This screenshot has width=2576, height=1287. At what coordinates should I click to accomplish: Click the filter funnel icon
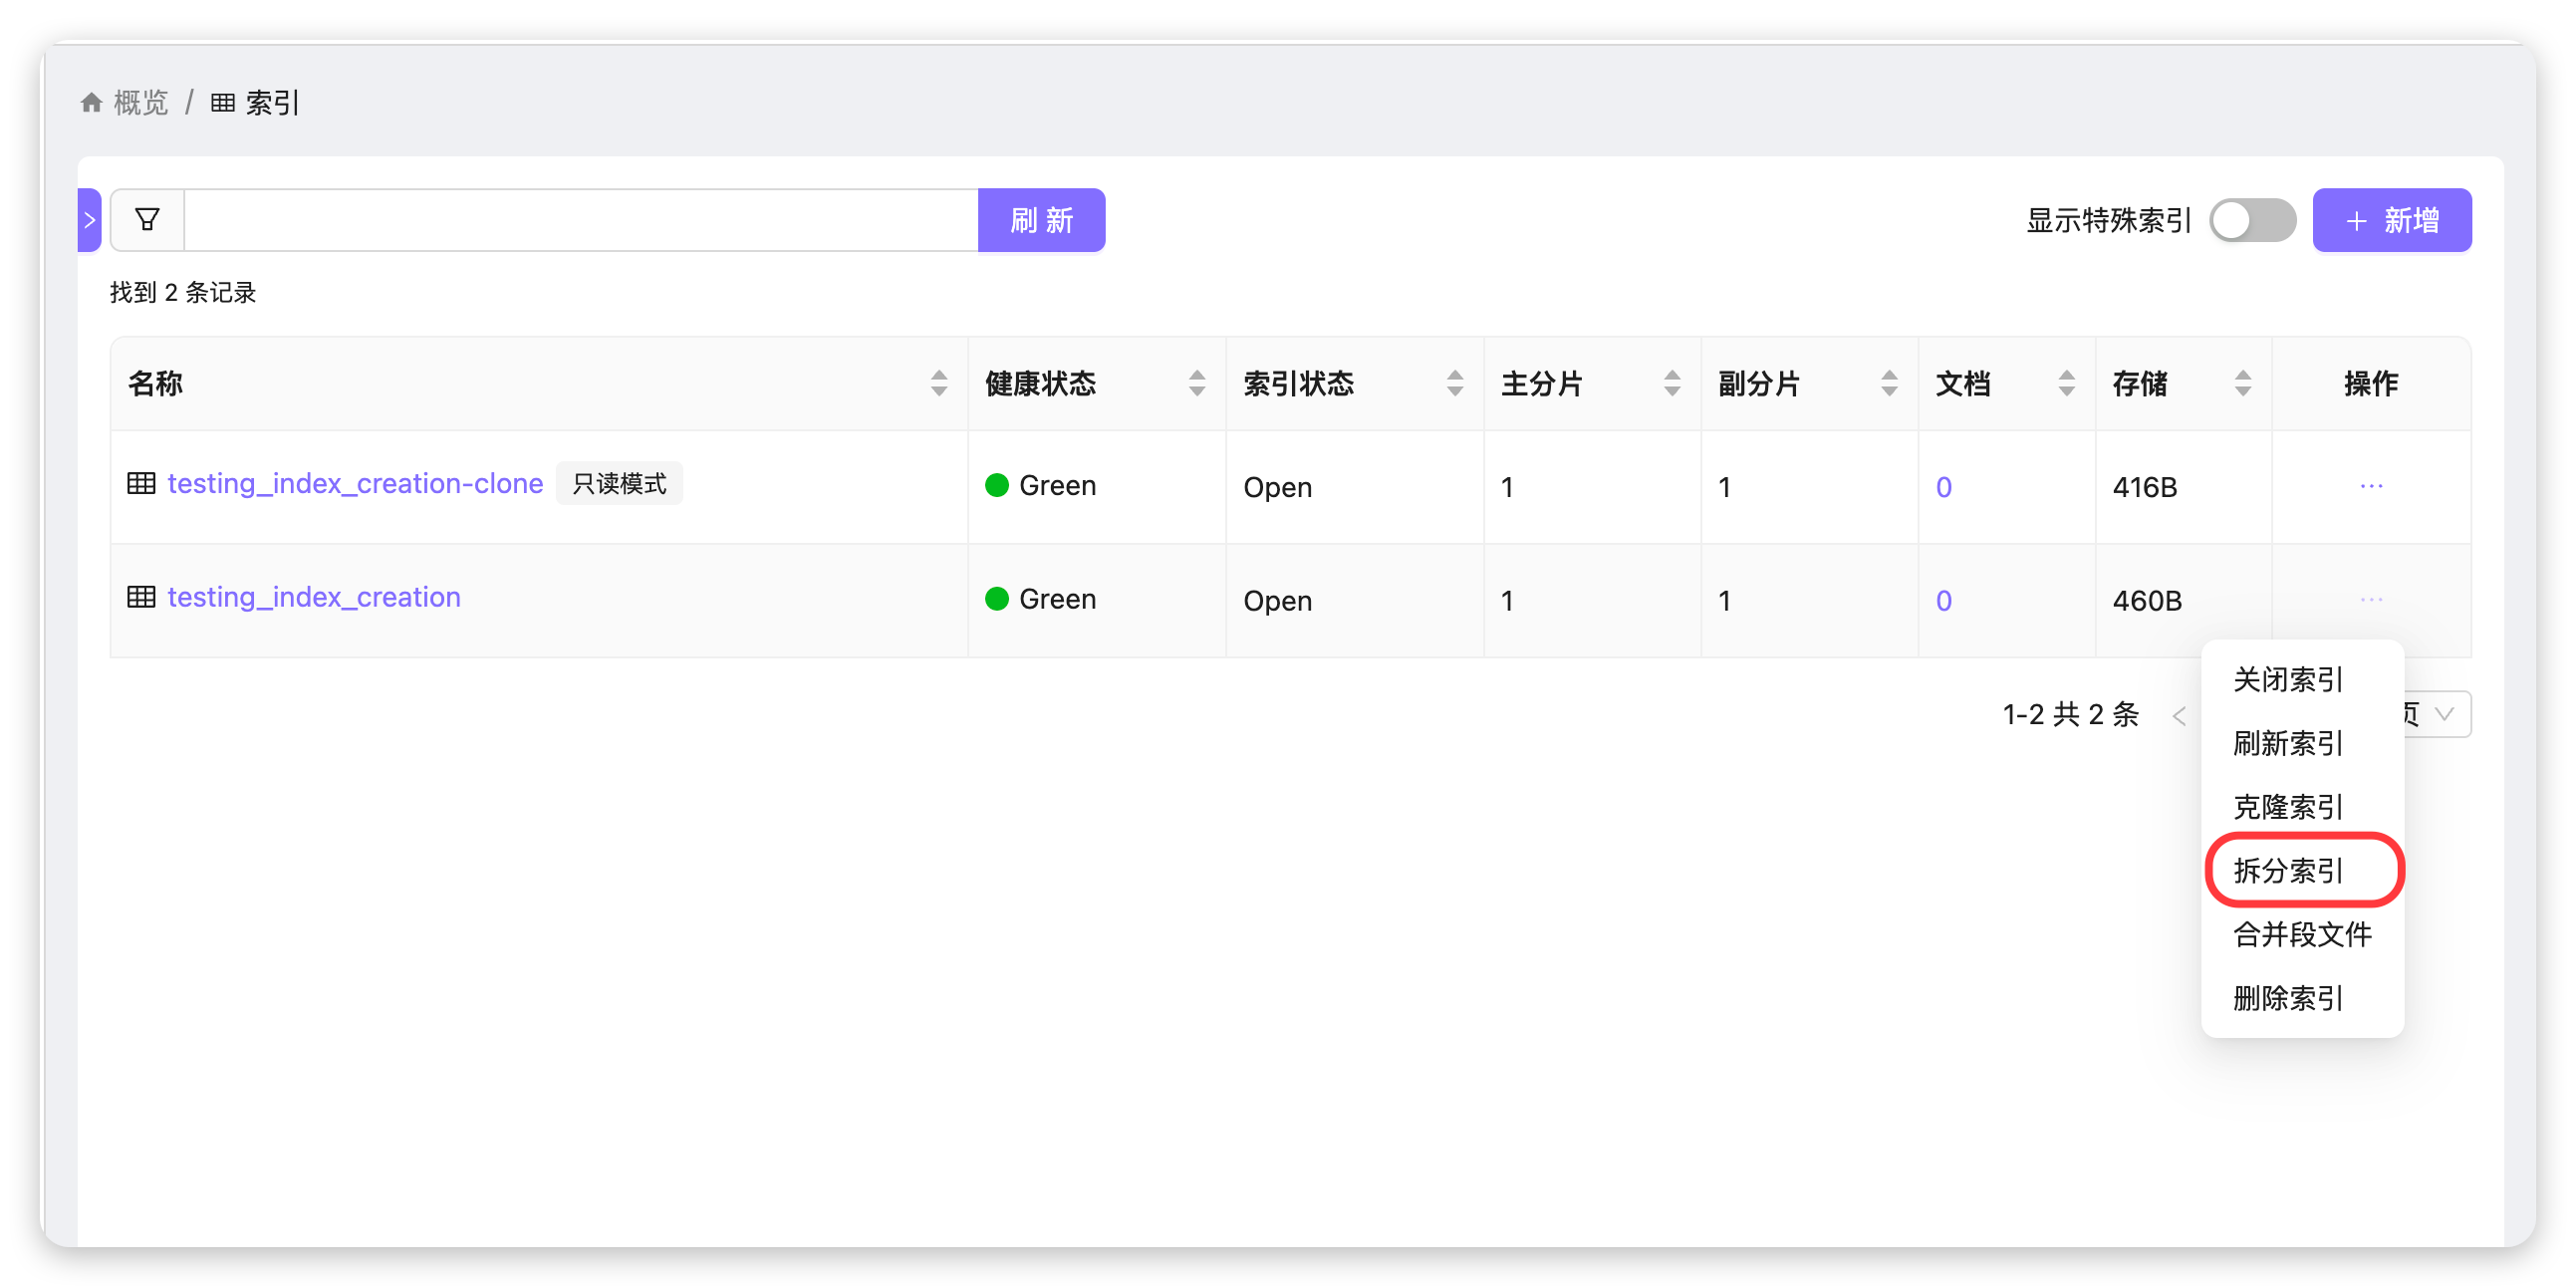147,220
